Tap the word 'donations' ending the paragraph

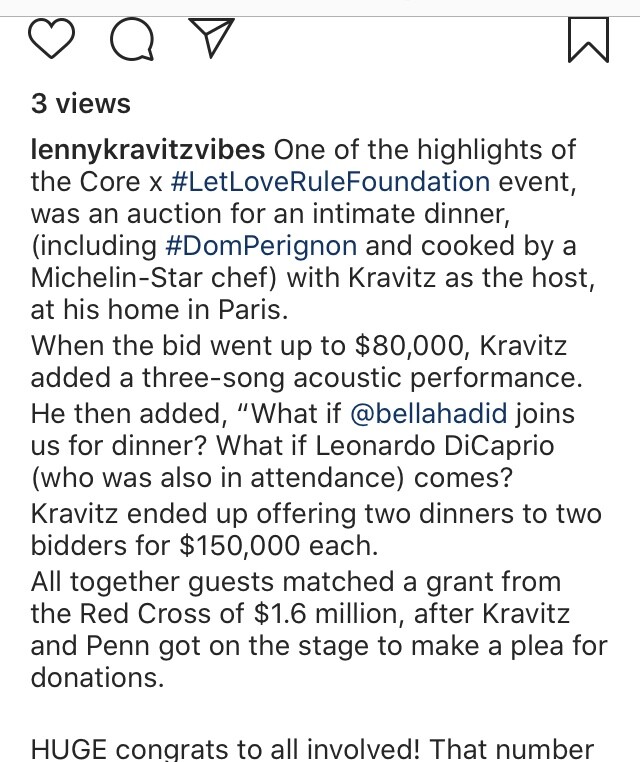97,677
